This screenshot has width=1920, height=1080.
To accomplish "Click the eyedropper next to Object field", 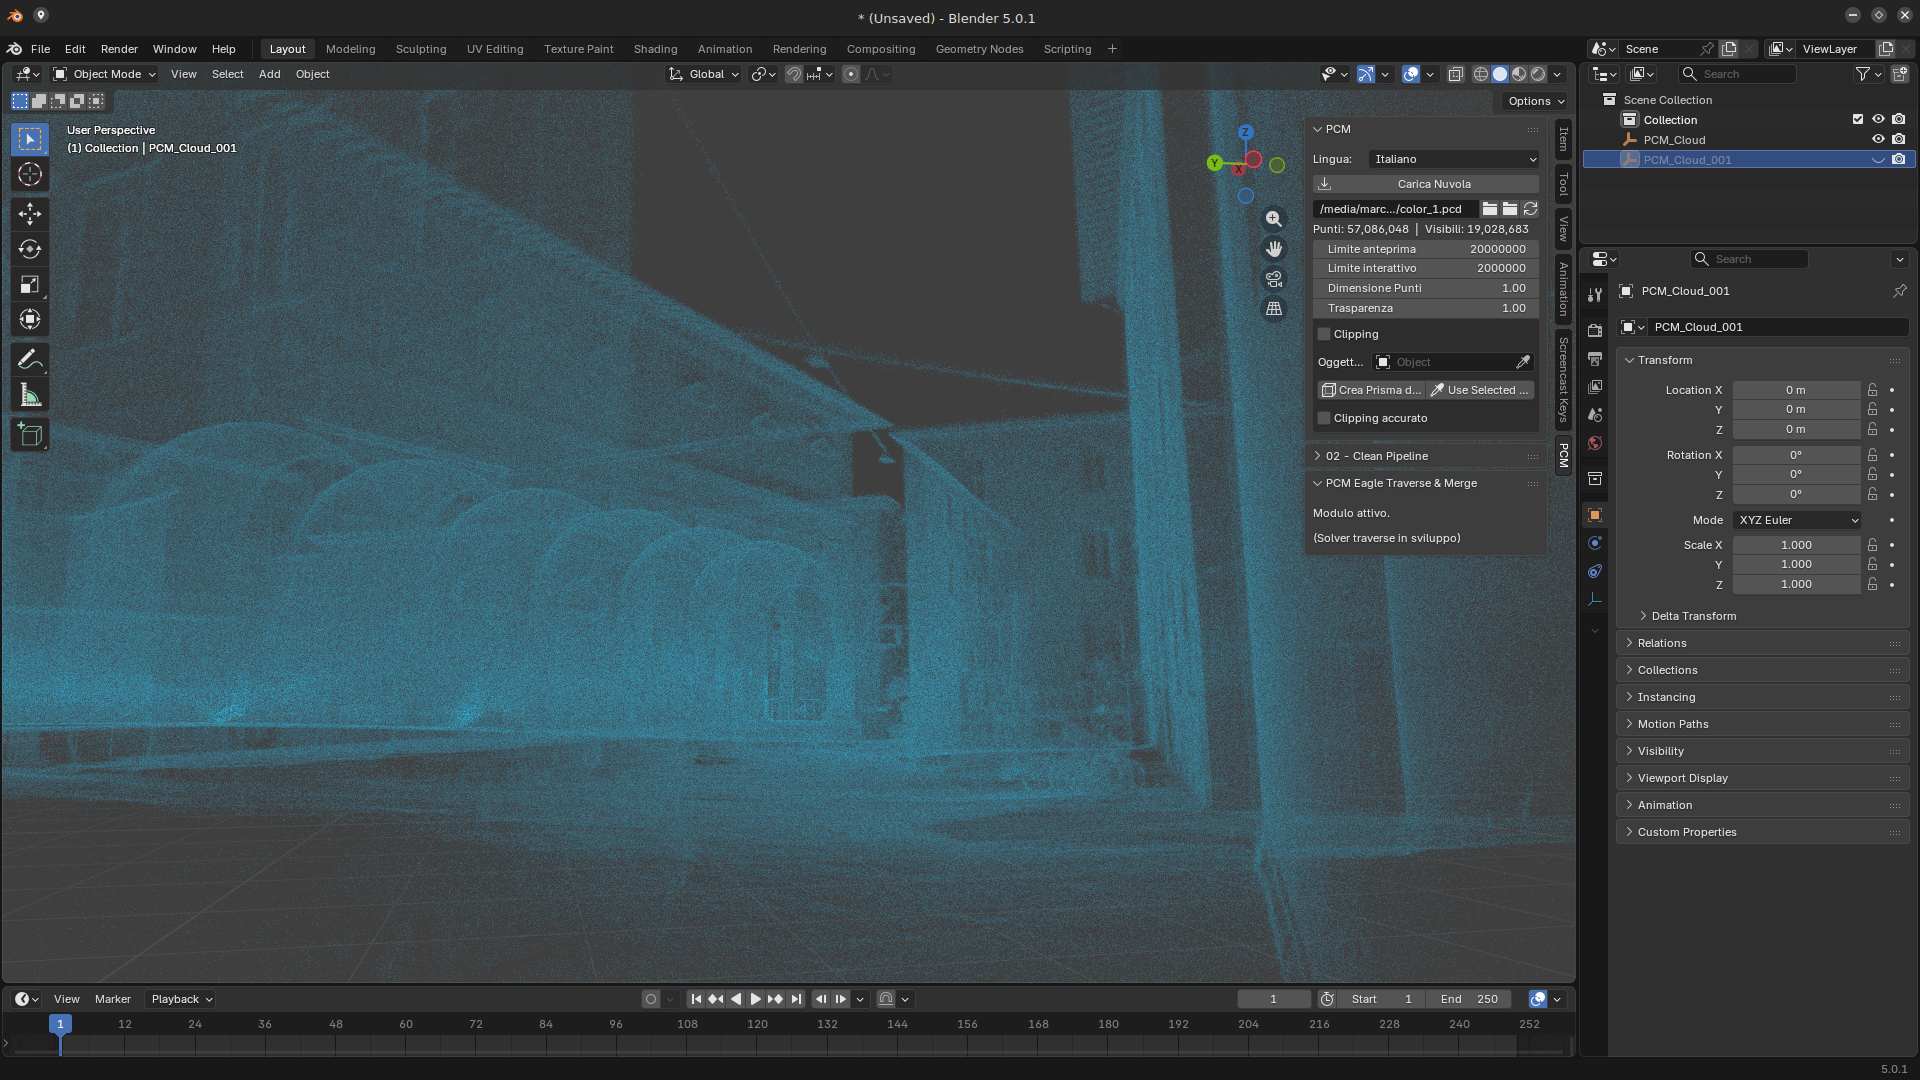I will (x=1523, y=362).
